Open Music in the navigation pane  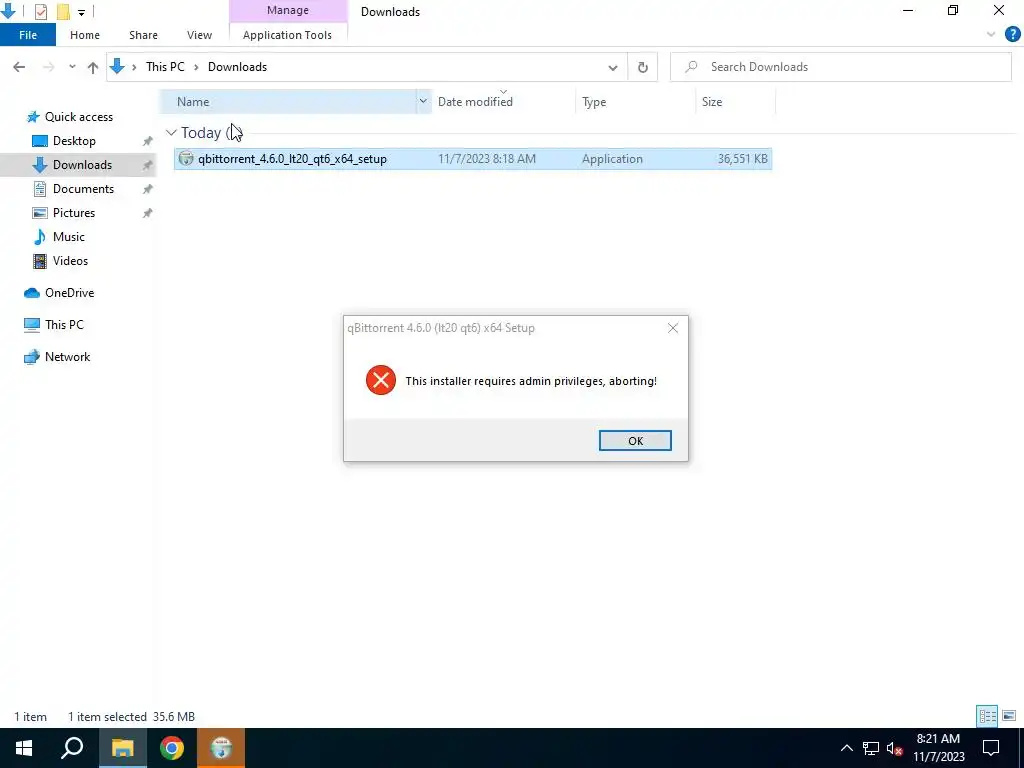pos(69,236)
